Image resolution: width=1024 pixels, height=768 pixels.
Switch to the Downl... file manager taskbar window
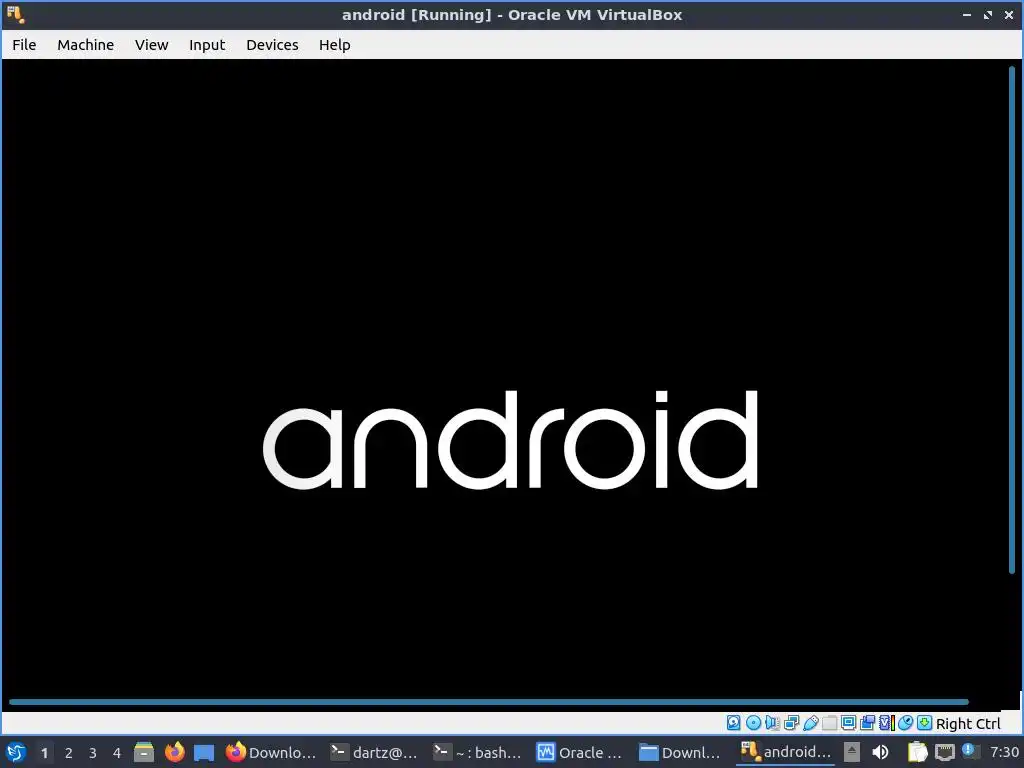pos(681,753)
